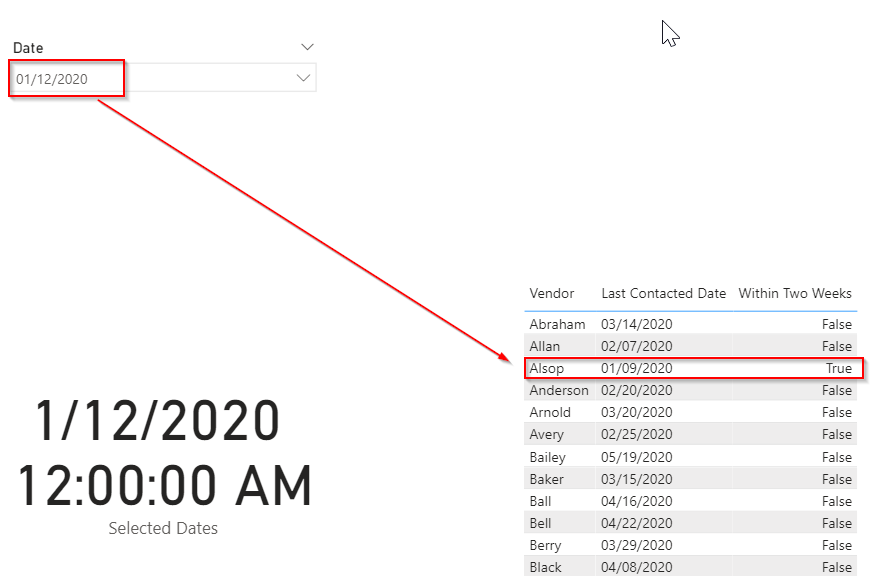Click date 01/09/2020 in Alsop row
The image size is (889, 576).
pos(637,369)
